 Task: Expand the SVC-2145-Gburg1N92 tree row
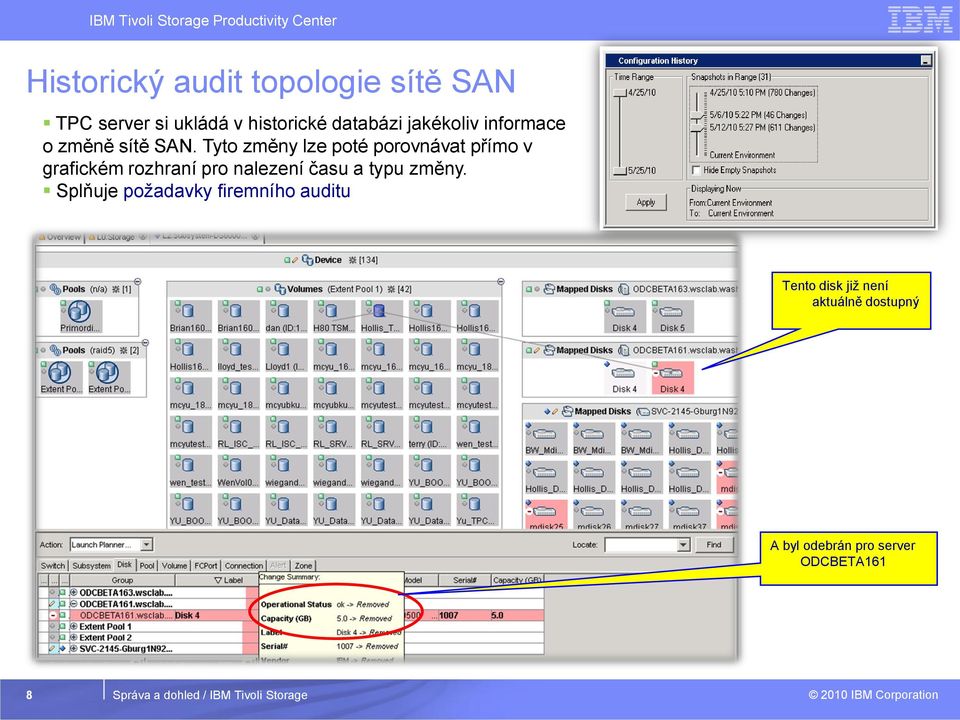[73, 648]
